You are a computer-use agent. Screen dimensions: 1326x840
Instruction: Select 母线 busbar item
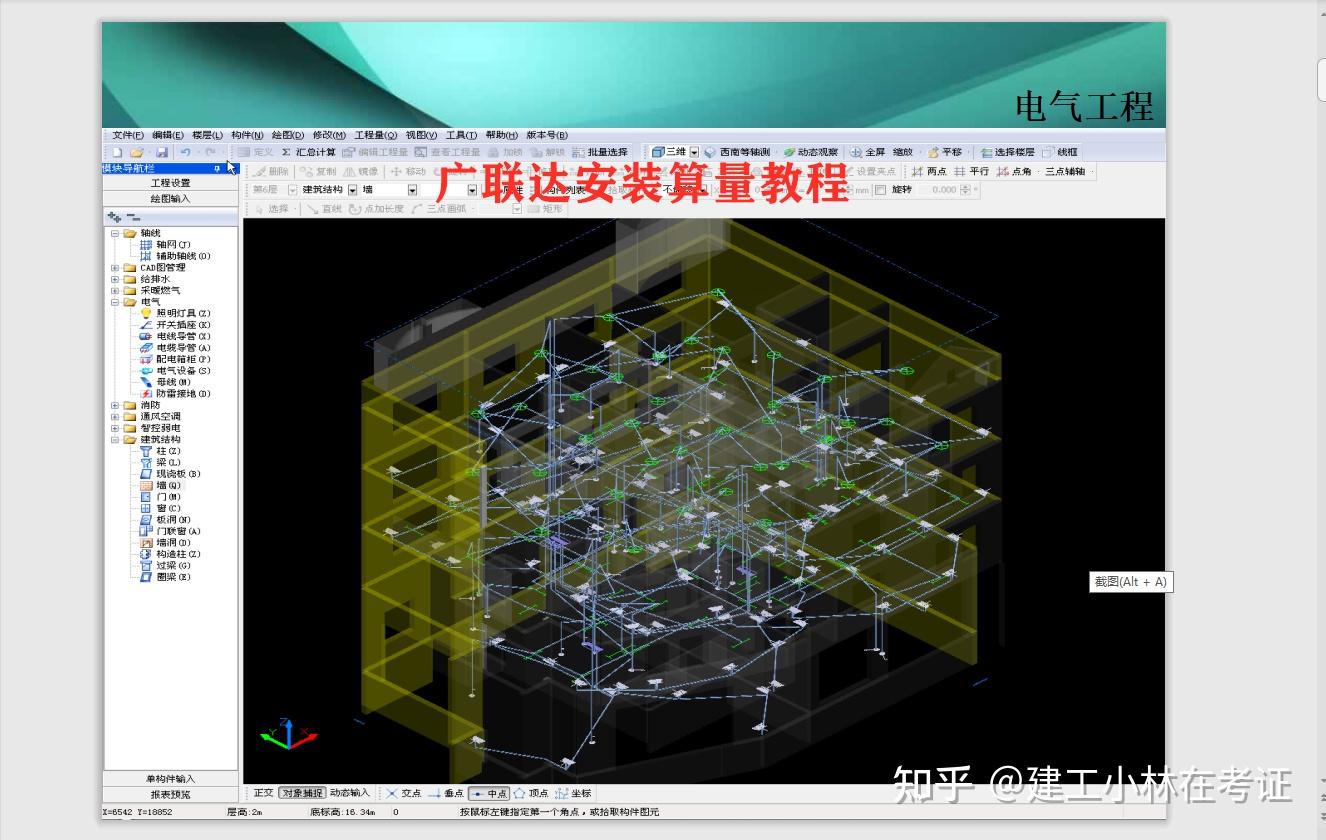click(x=165, y=382)
